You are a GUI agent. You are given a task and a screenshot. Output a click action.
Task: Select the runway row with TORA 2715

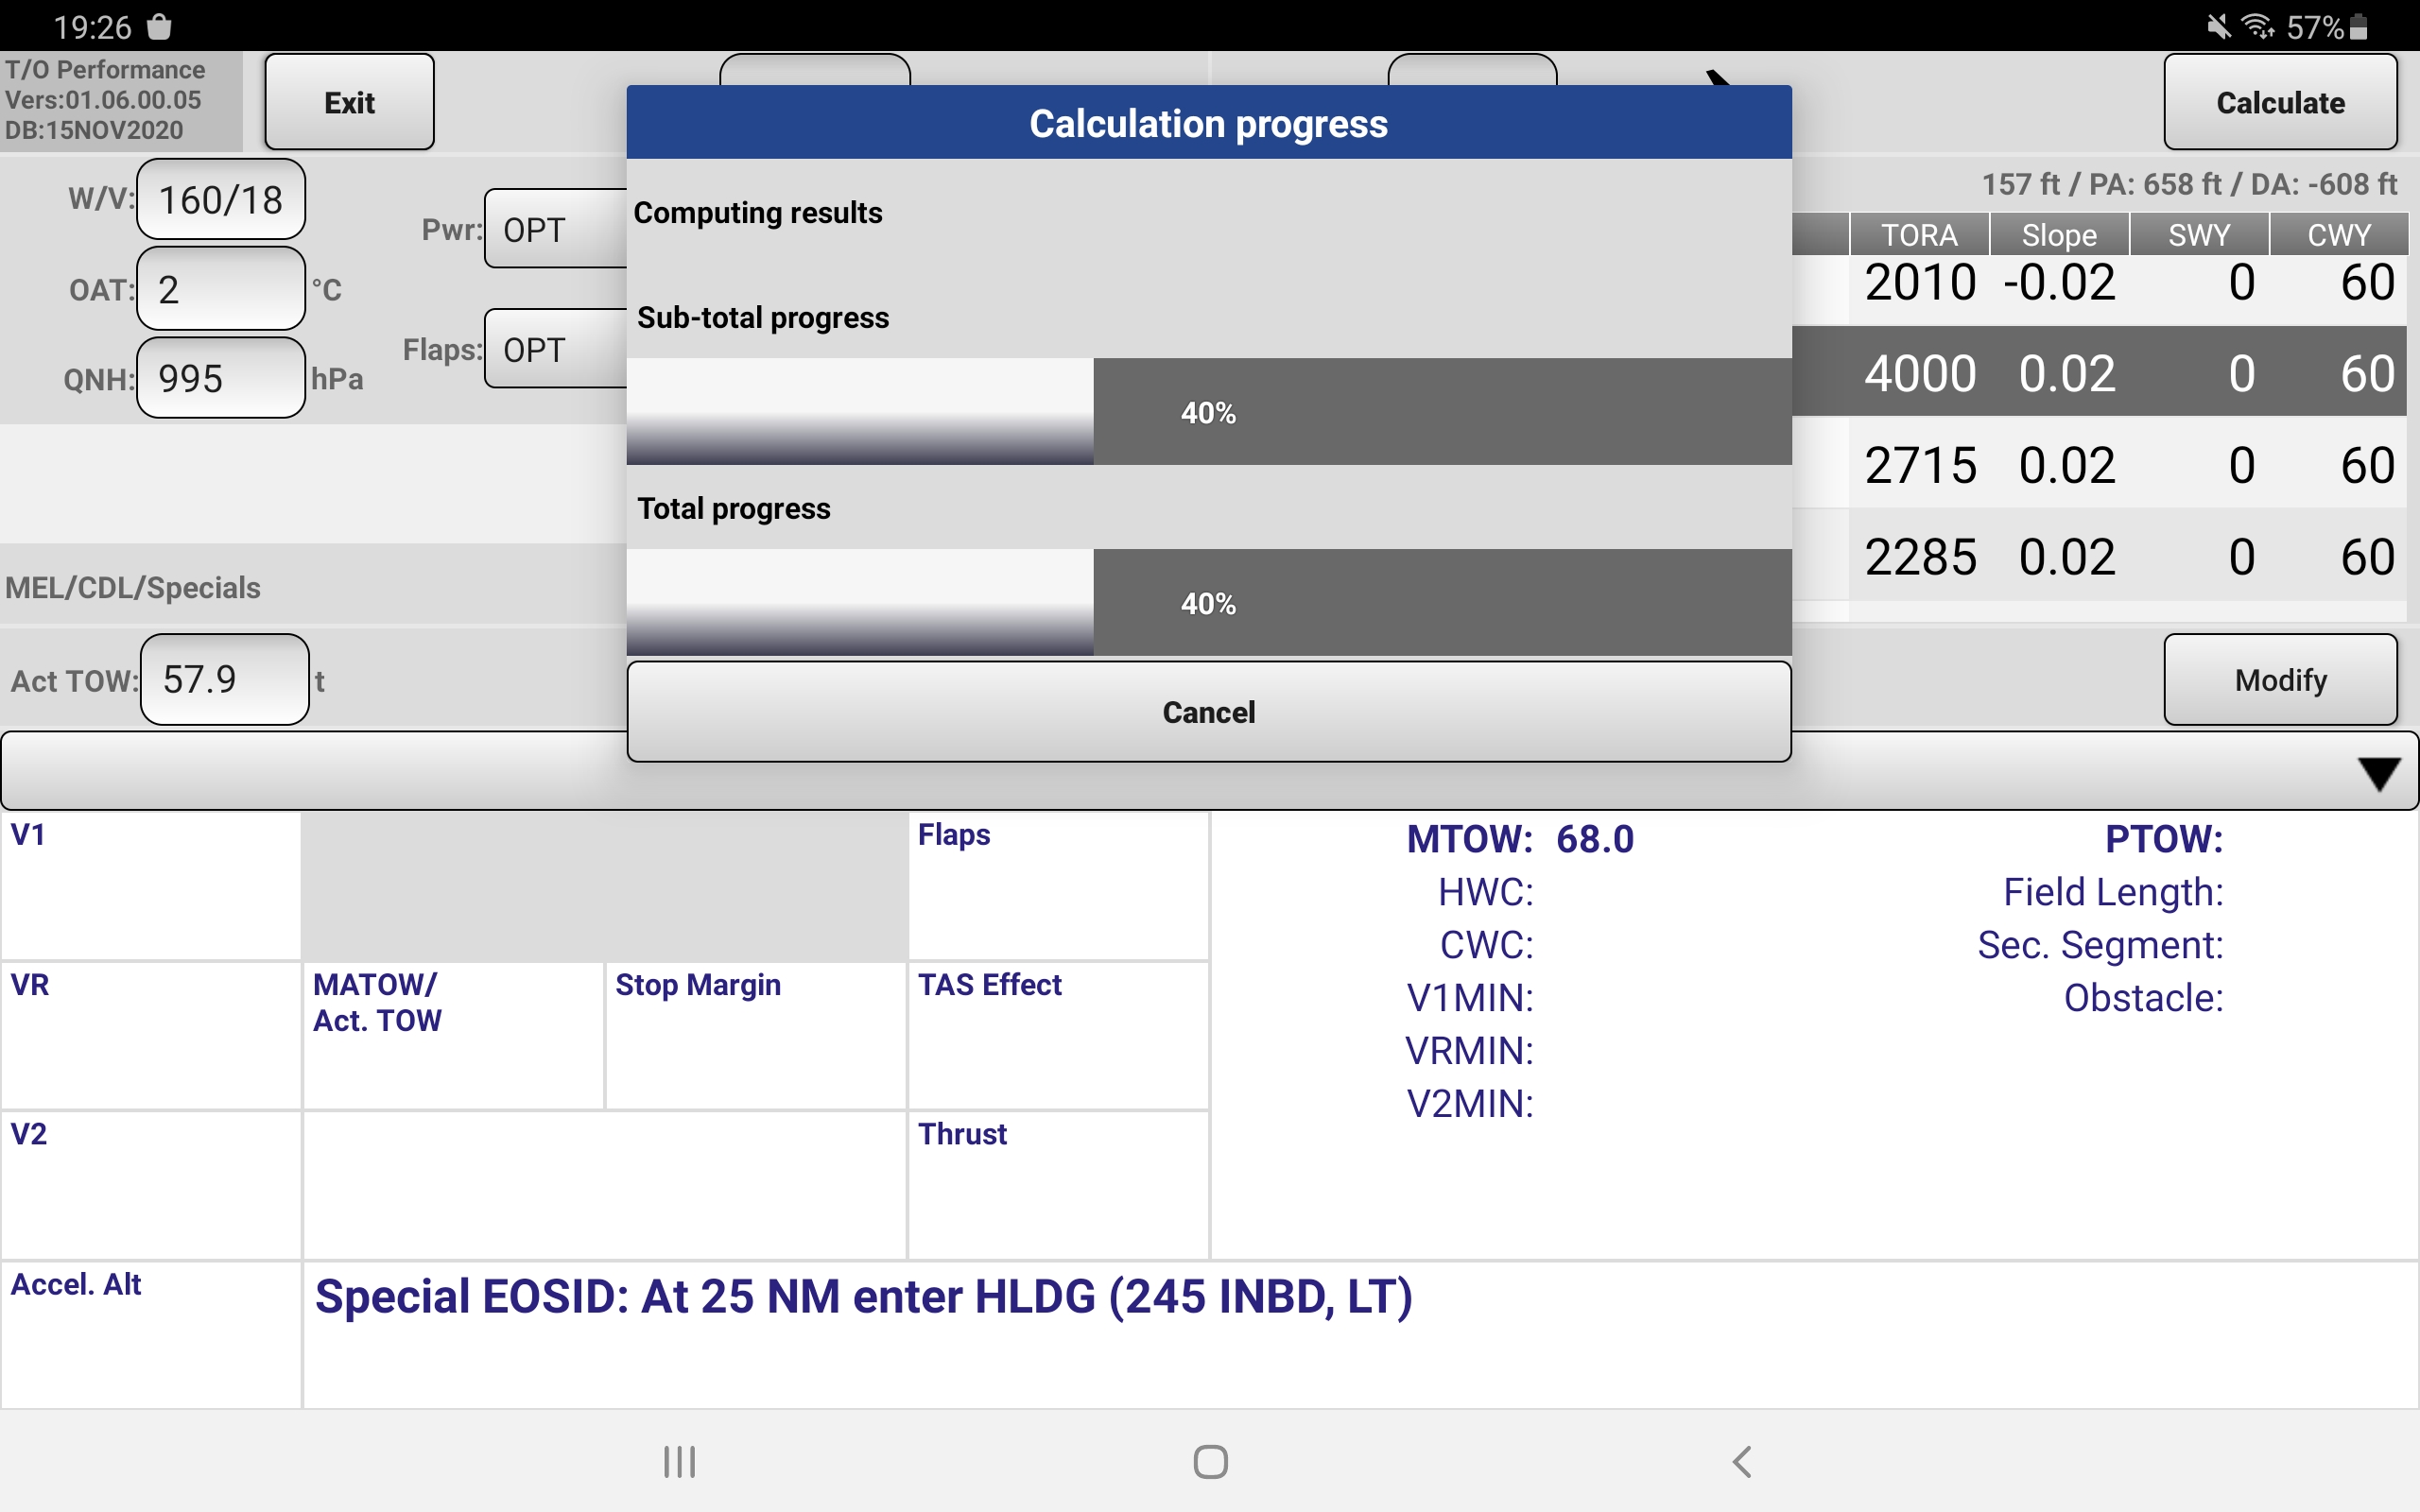pos(2100,464)
